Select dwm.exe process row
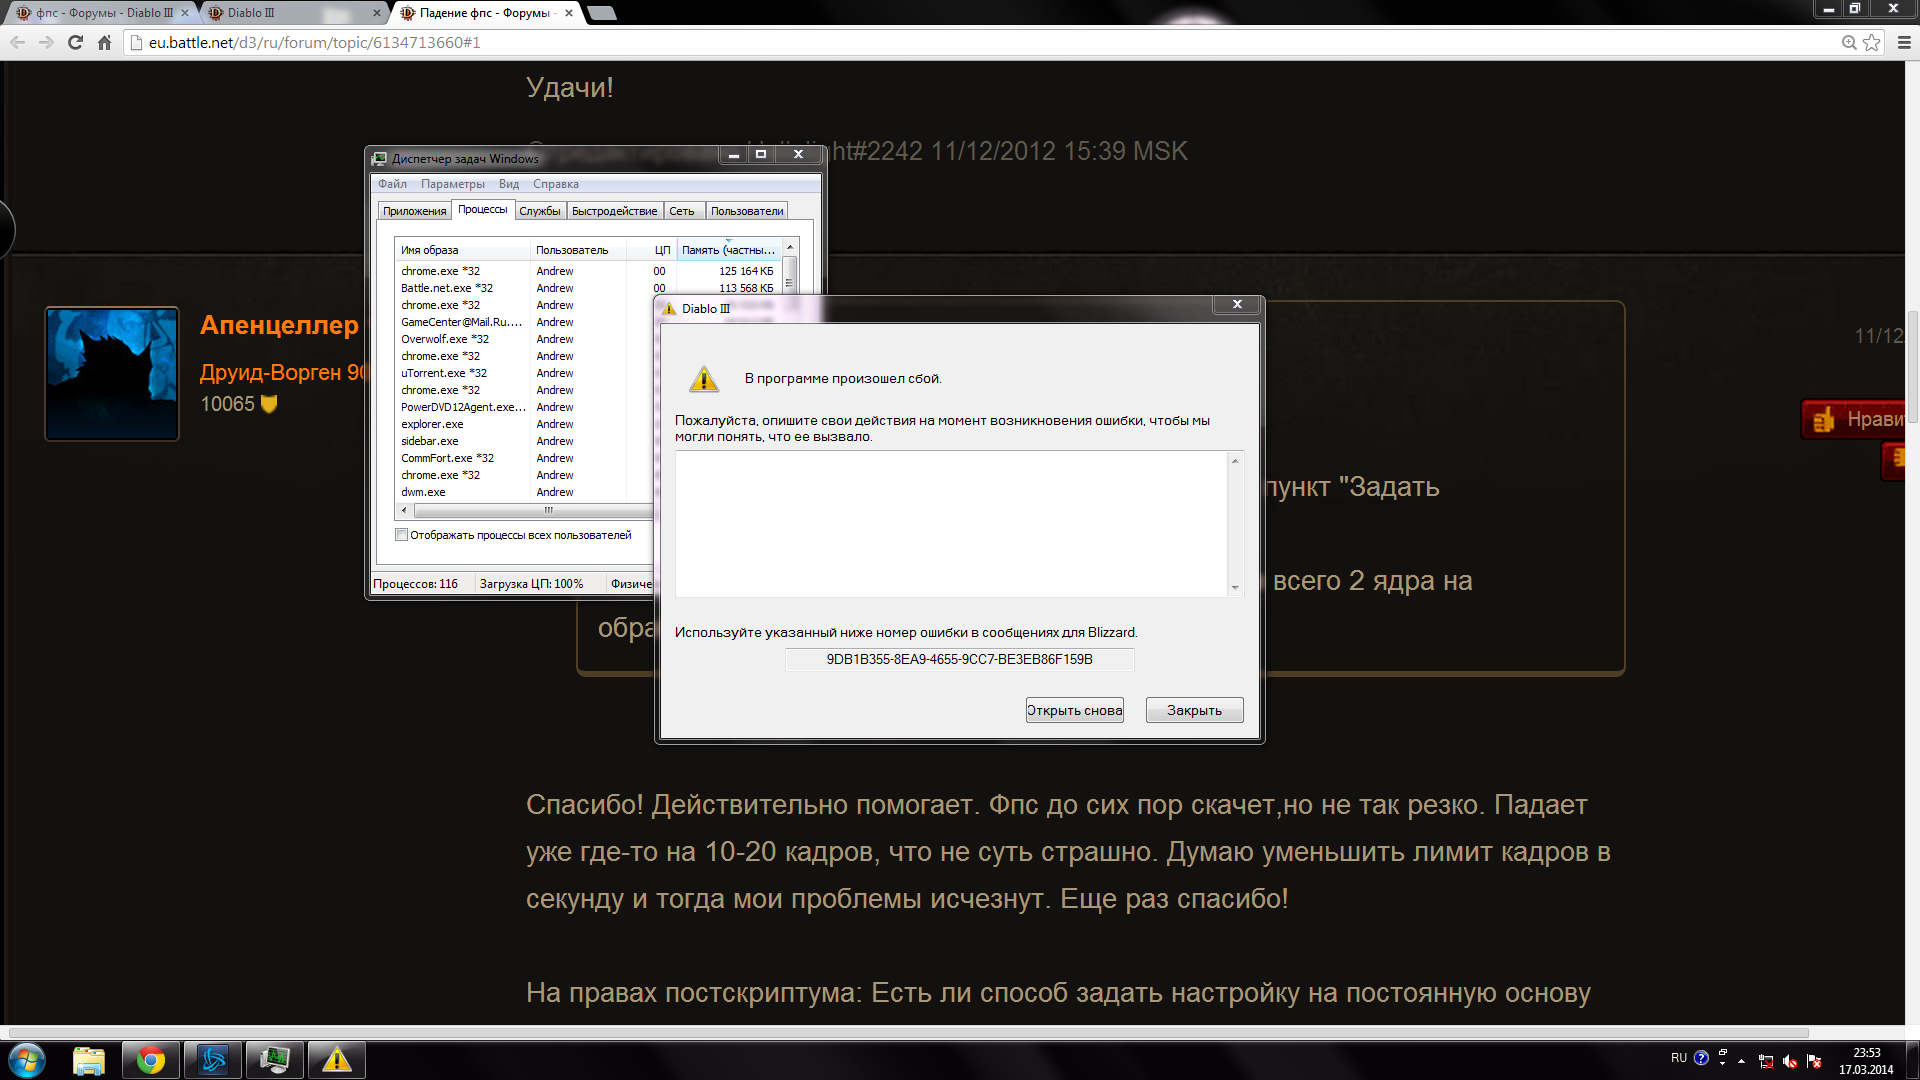 [524, 492]
